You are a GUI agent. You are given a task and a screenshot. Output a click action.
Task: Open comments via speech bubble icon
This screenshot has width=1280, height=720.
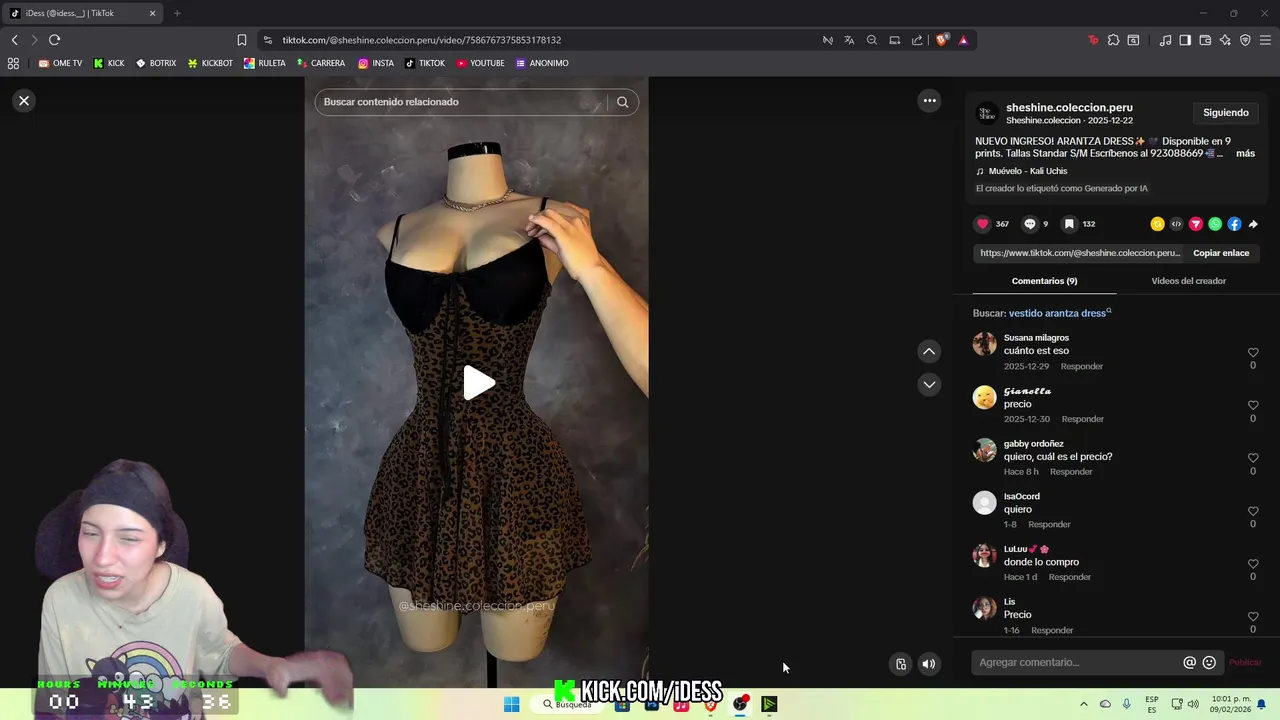point(1029,224)
